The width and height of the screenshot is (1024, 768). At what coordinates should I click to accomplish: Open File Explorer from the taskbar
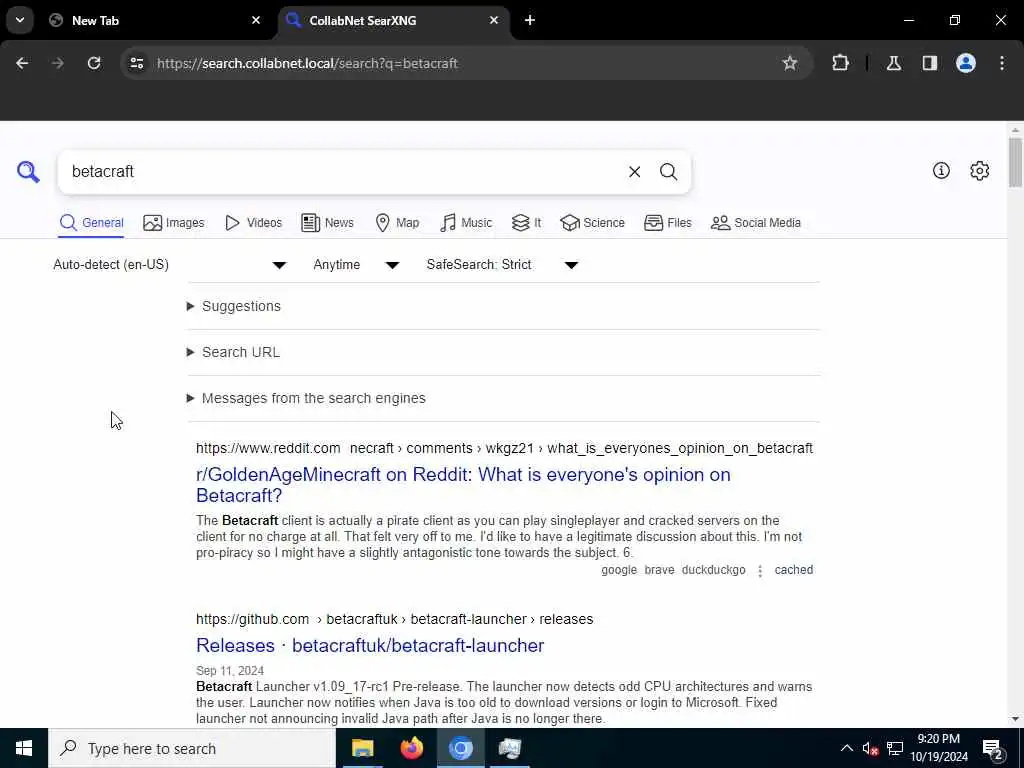pos(362,748)
